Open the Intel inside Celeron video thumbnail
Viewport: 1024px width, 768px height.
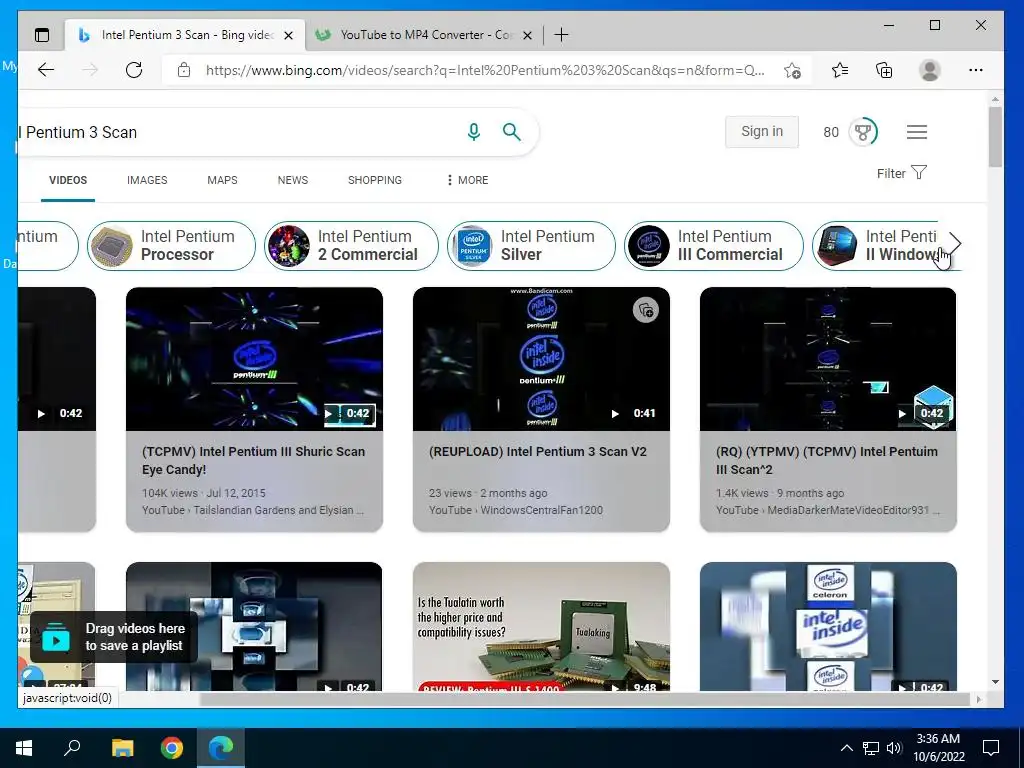pyautogui.click(x=828, y=626)
